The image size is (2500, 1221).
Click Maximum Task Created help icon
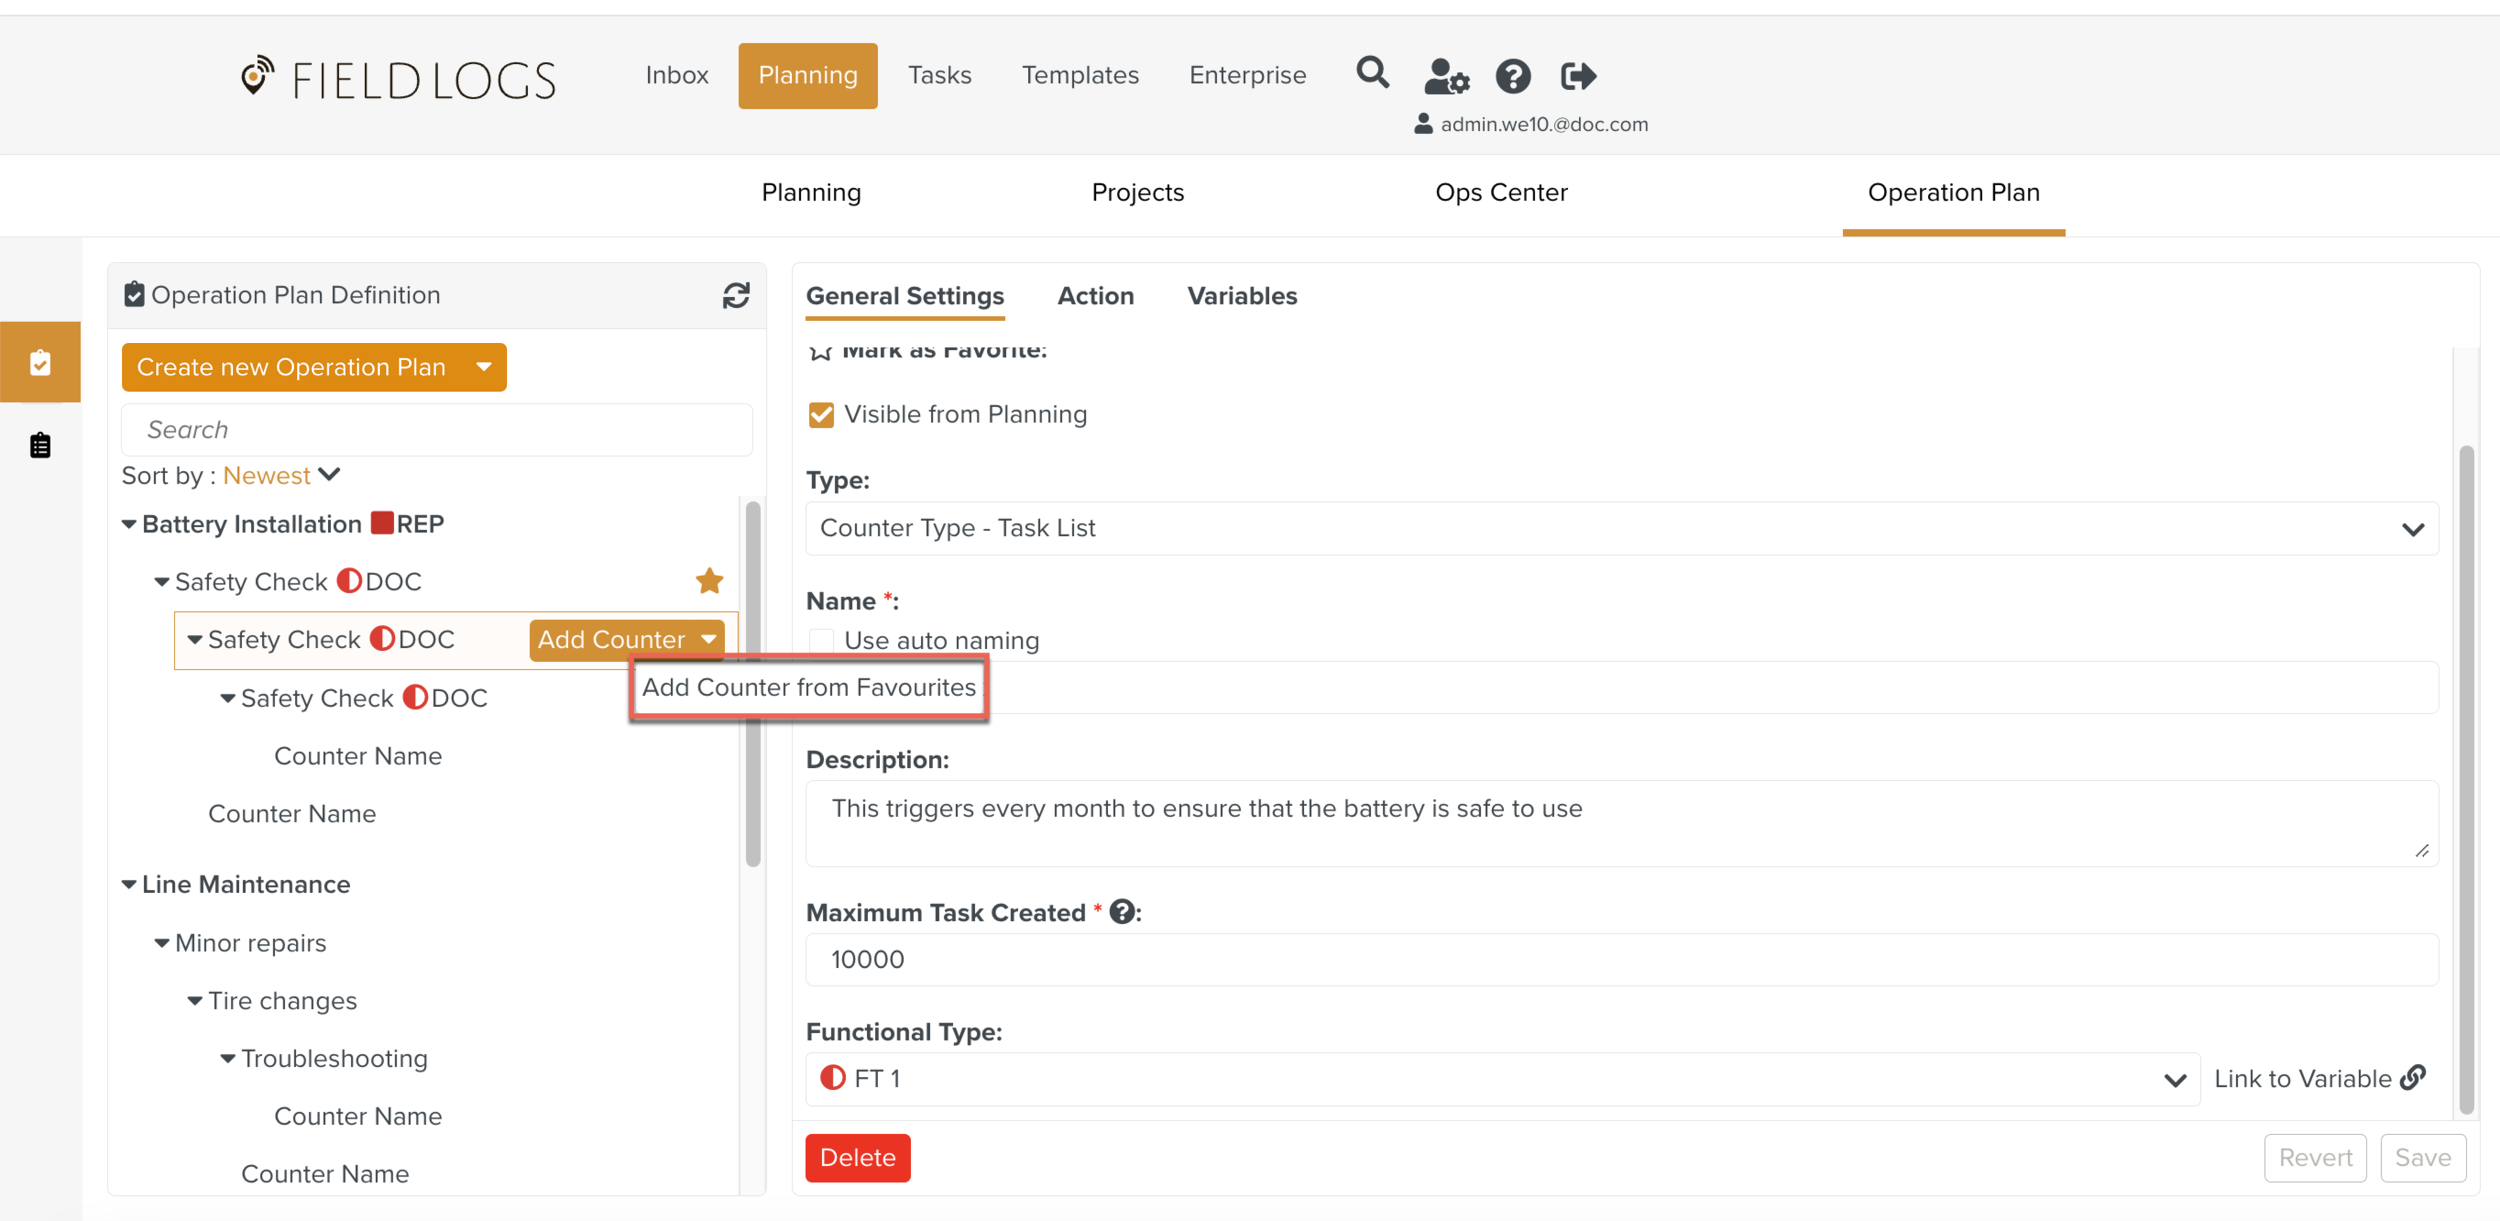pos(1122,911)
